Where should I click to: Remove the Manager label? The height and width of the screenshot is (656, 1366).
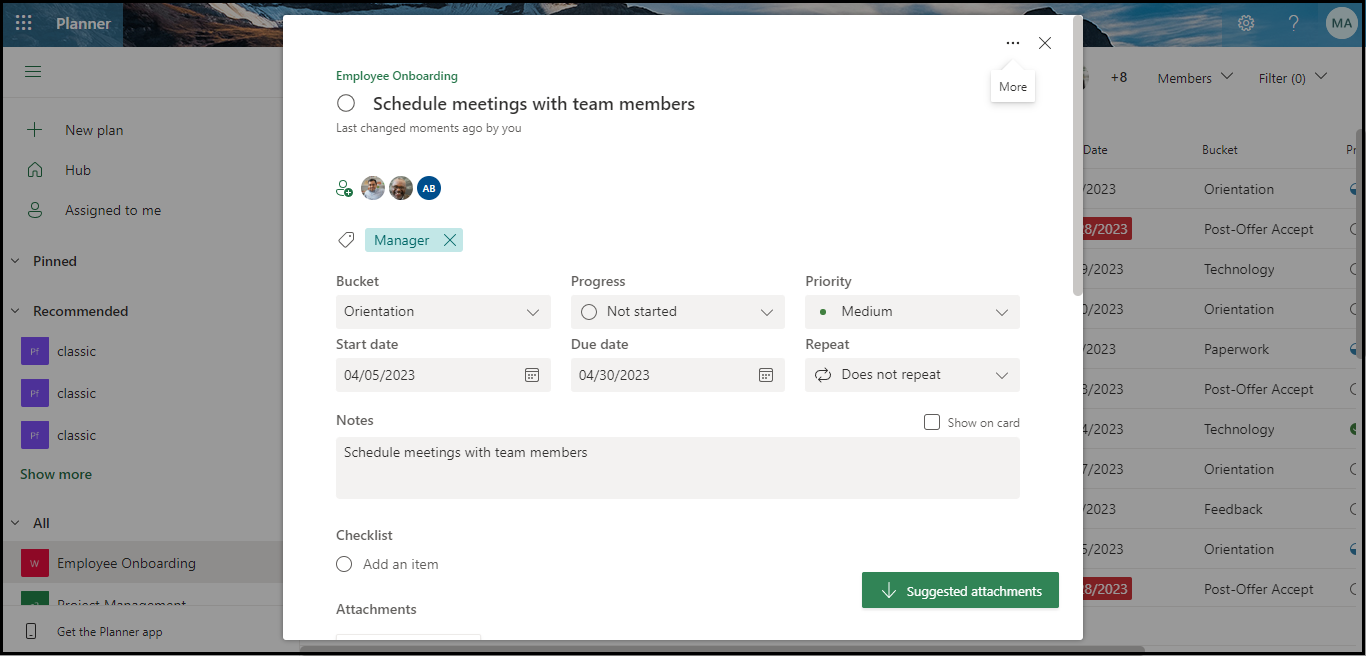click(450, 240)
